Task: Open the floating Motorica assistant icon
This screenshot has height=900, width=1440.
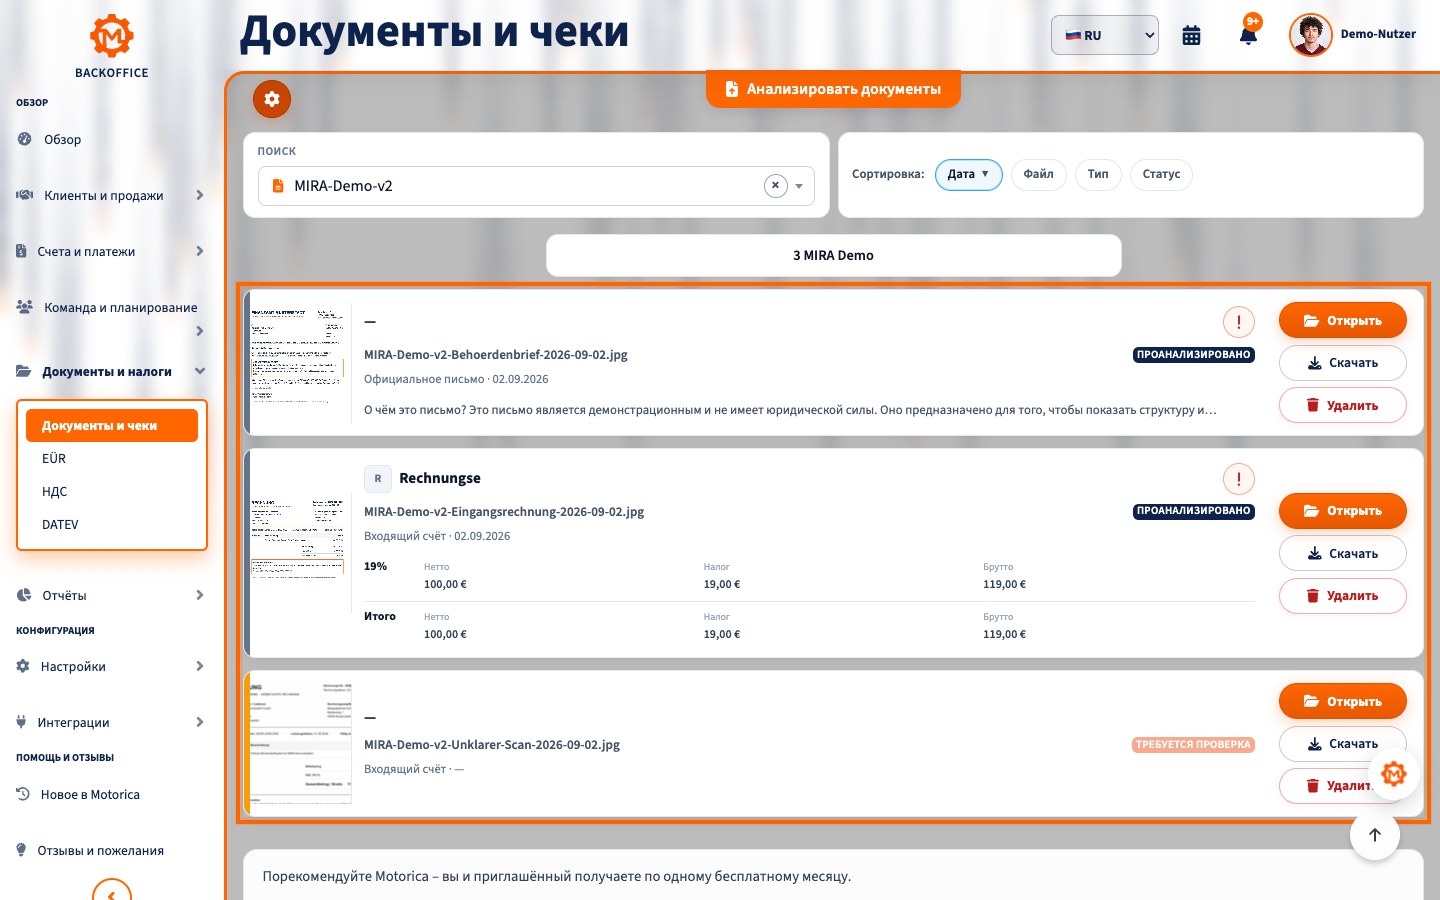Action: [x=1393, y=774]
